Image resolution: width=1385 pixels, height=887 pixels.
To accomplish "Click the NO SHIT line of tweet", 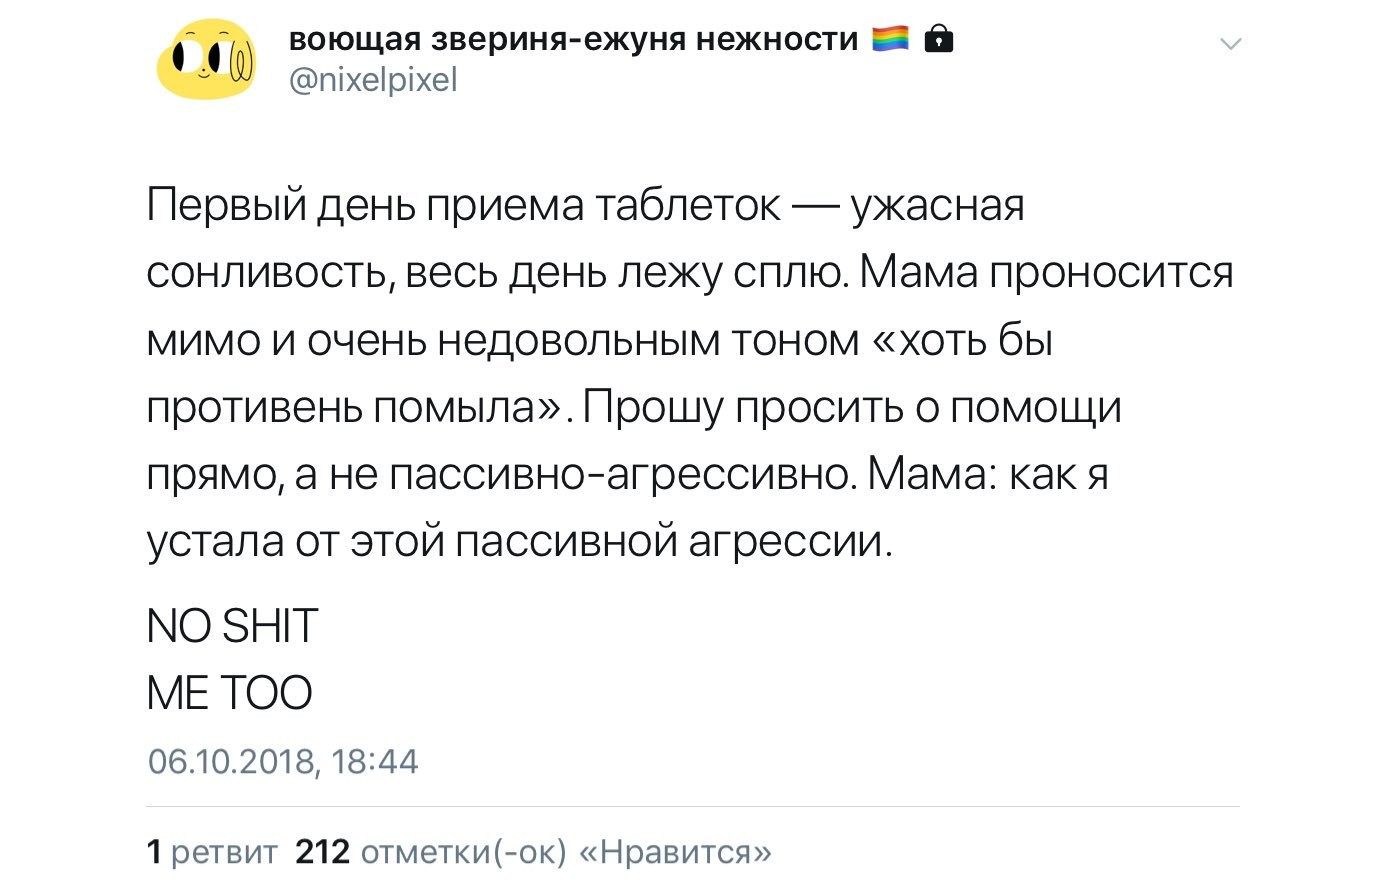I will point(232,626).
